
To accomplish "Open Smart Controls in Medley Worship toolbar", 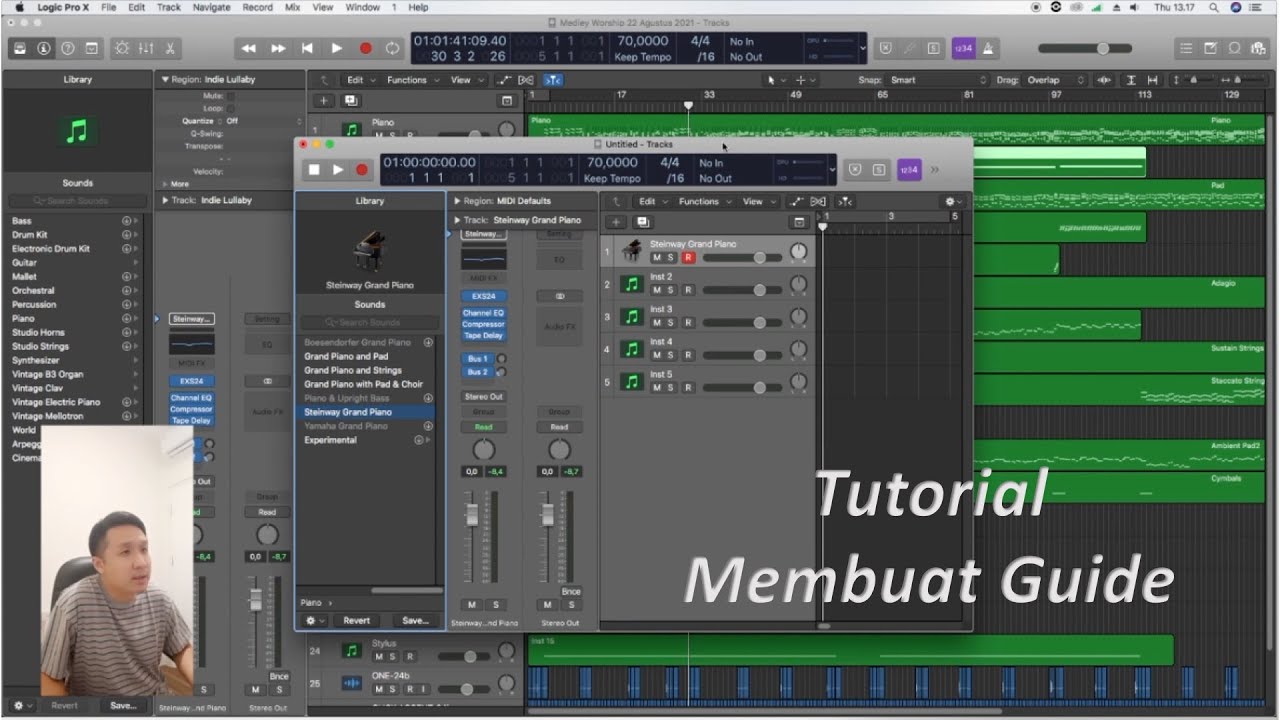I will pos(122,48).
